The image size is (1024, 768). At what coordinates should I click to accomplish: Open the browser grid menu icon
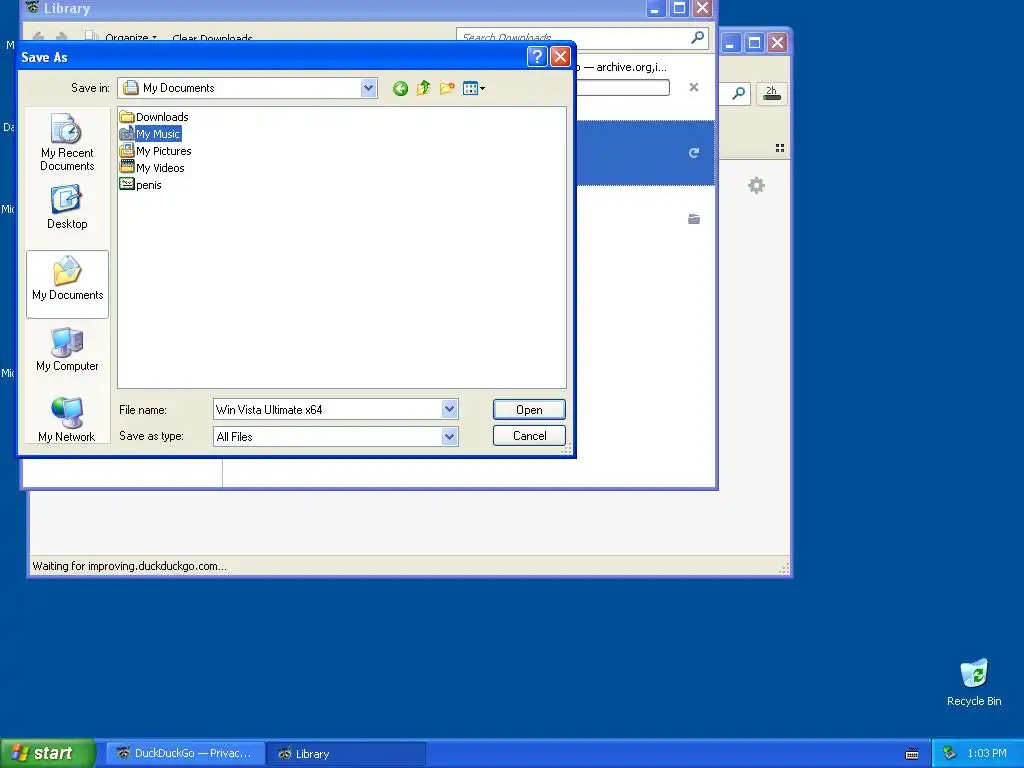[x=780, y=148]
